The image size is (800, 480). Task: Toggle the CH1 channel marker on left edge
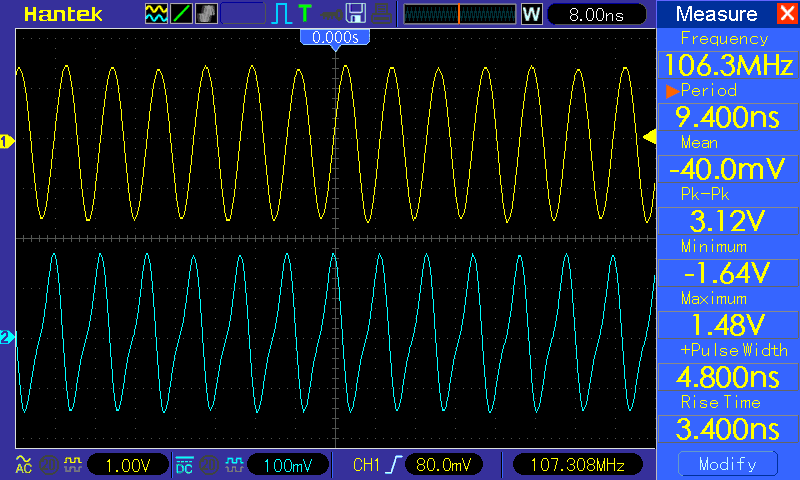tap(6, 142)
